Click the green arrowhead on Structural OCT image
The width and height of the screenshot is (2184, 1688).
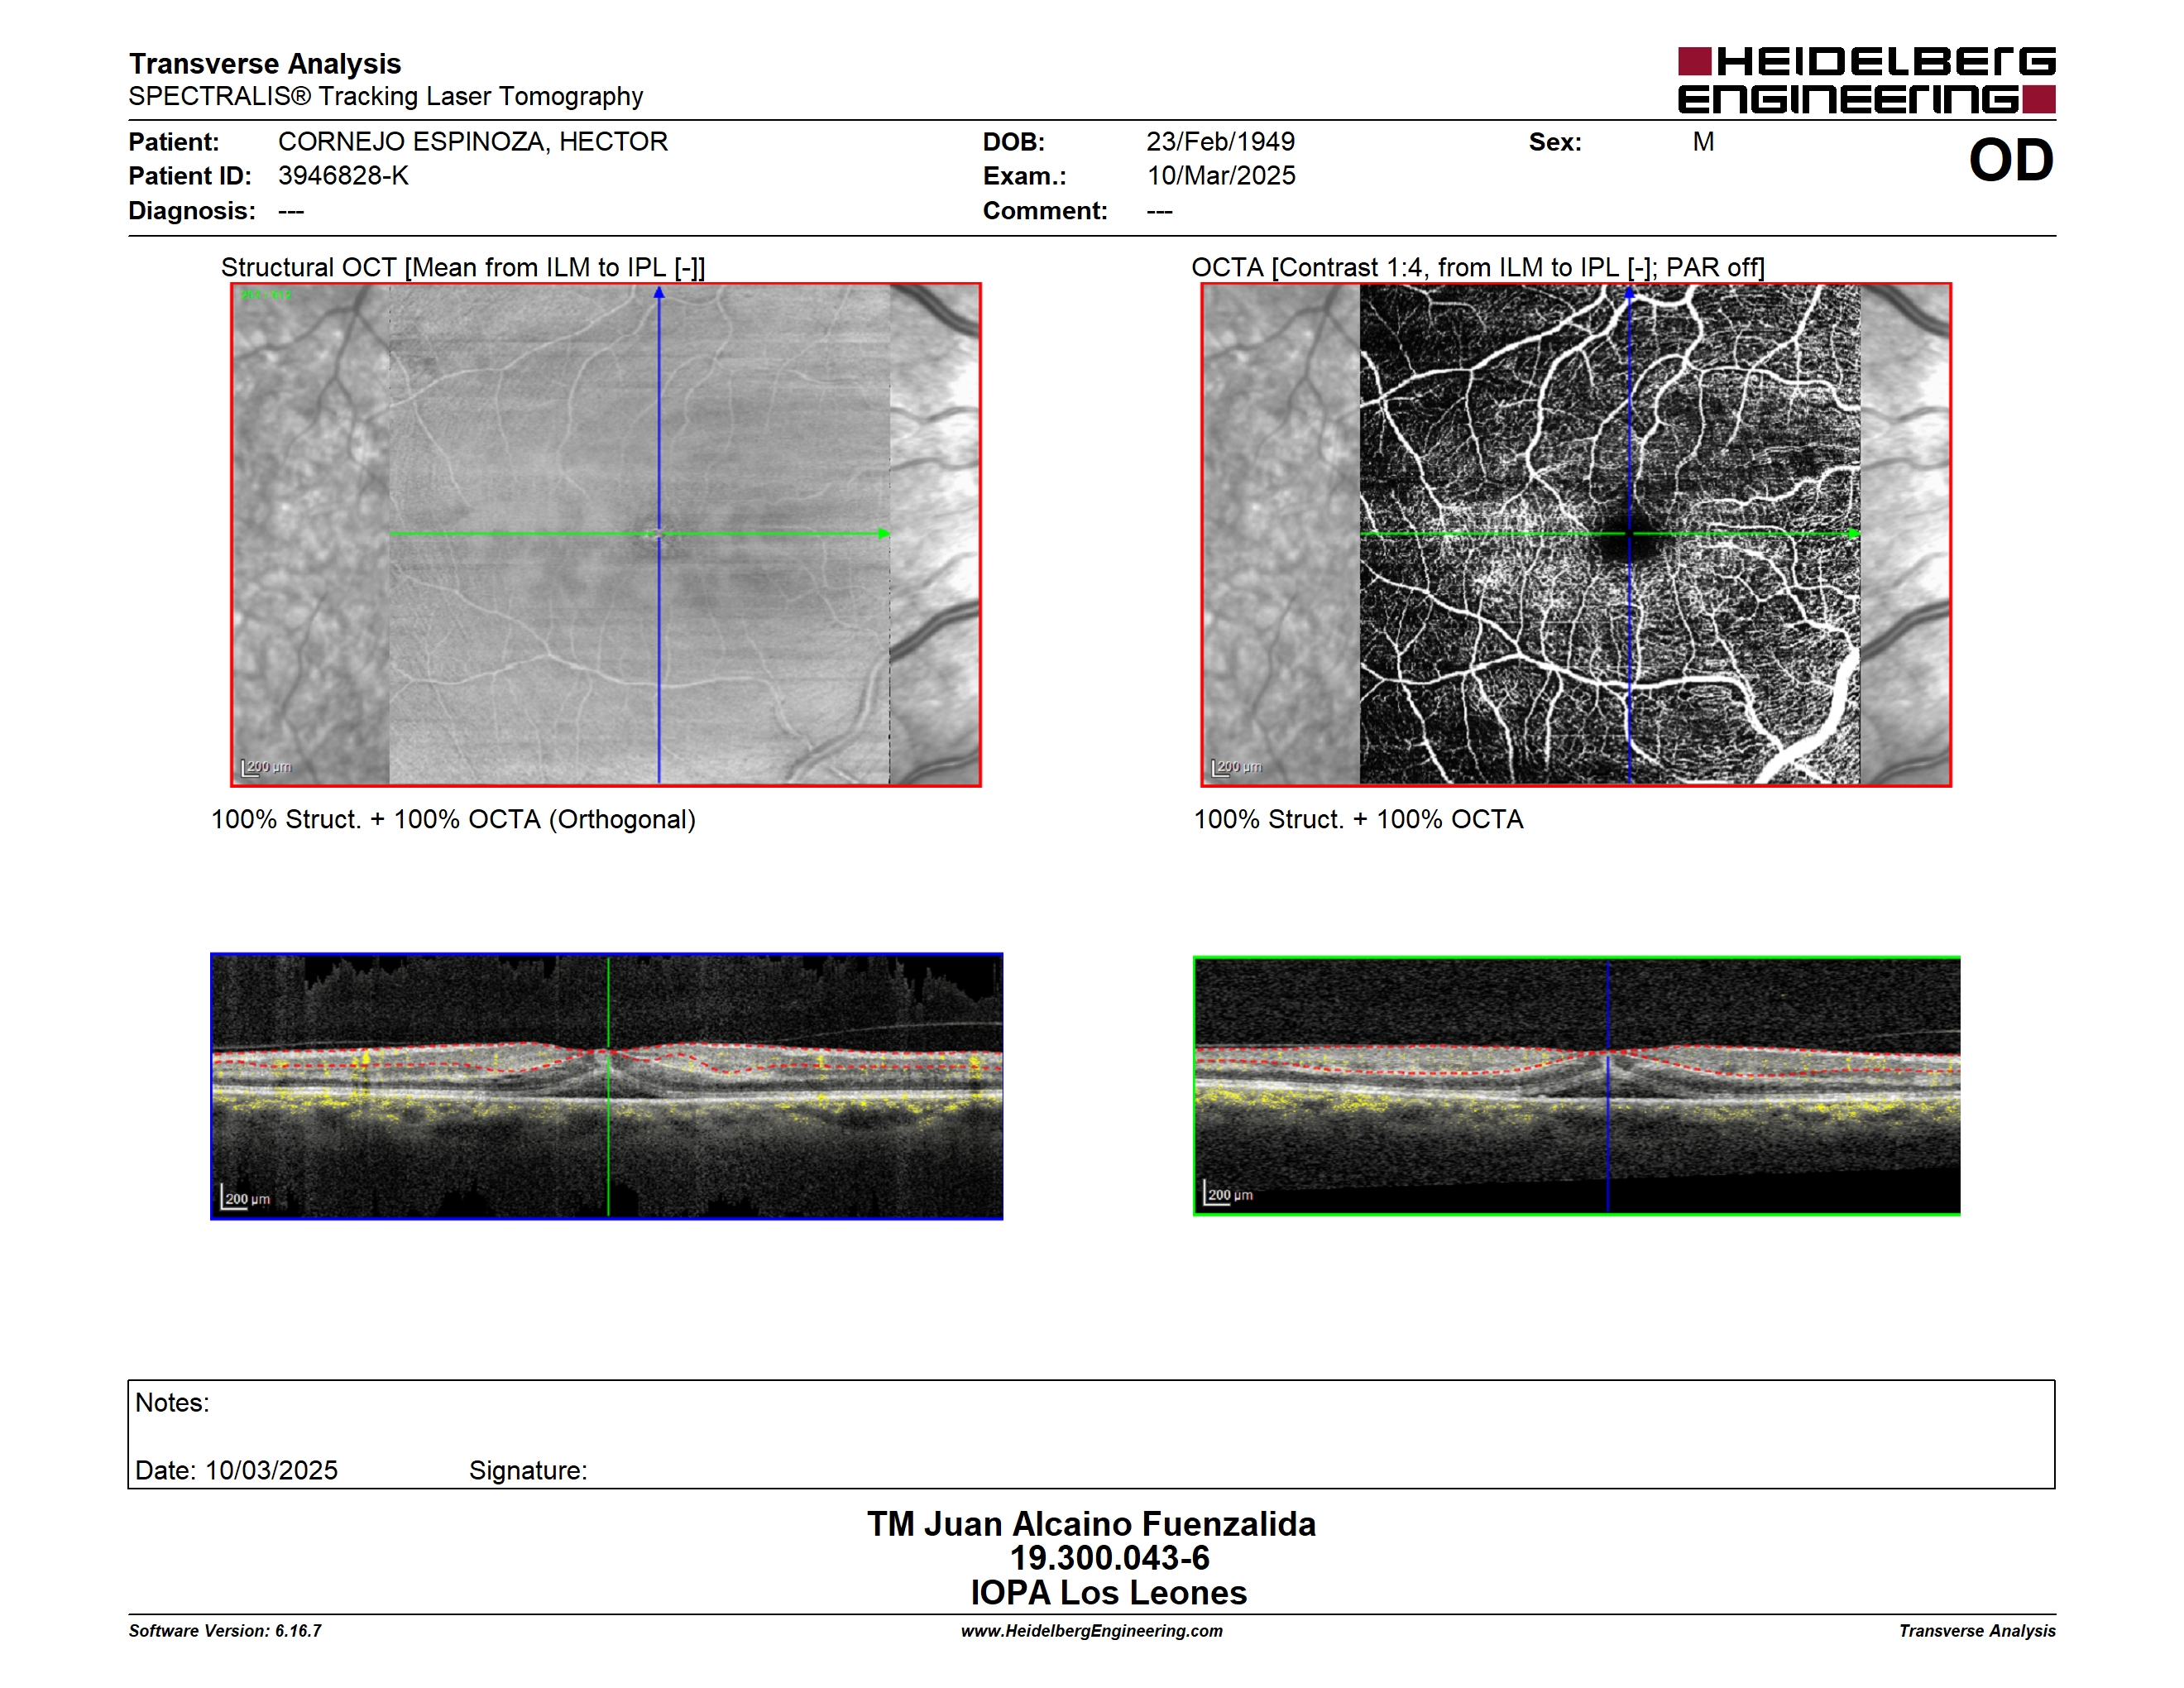coord(884,534)
